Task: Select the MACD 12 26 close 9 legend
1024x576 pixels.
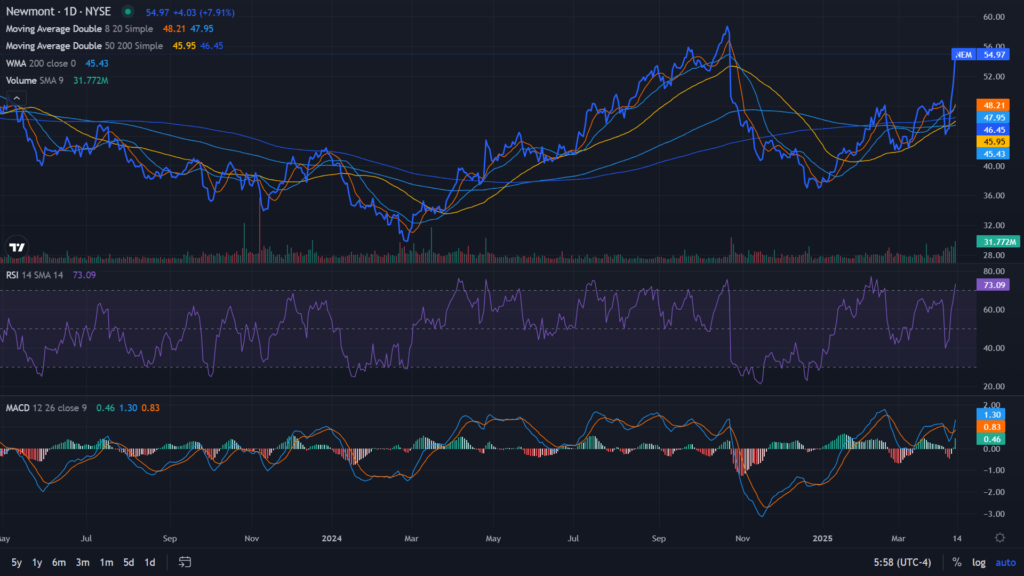Action: click(46, 408)
